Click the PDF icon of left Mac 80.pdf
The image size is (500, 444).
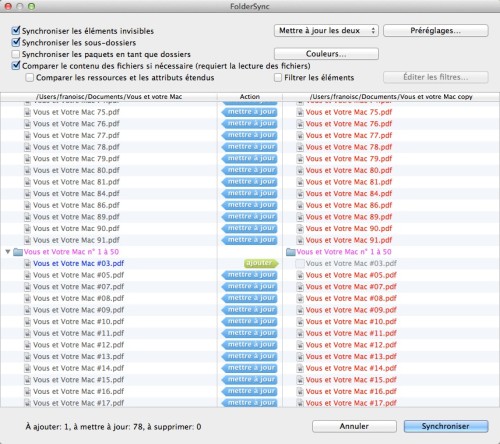point(27,170)
